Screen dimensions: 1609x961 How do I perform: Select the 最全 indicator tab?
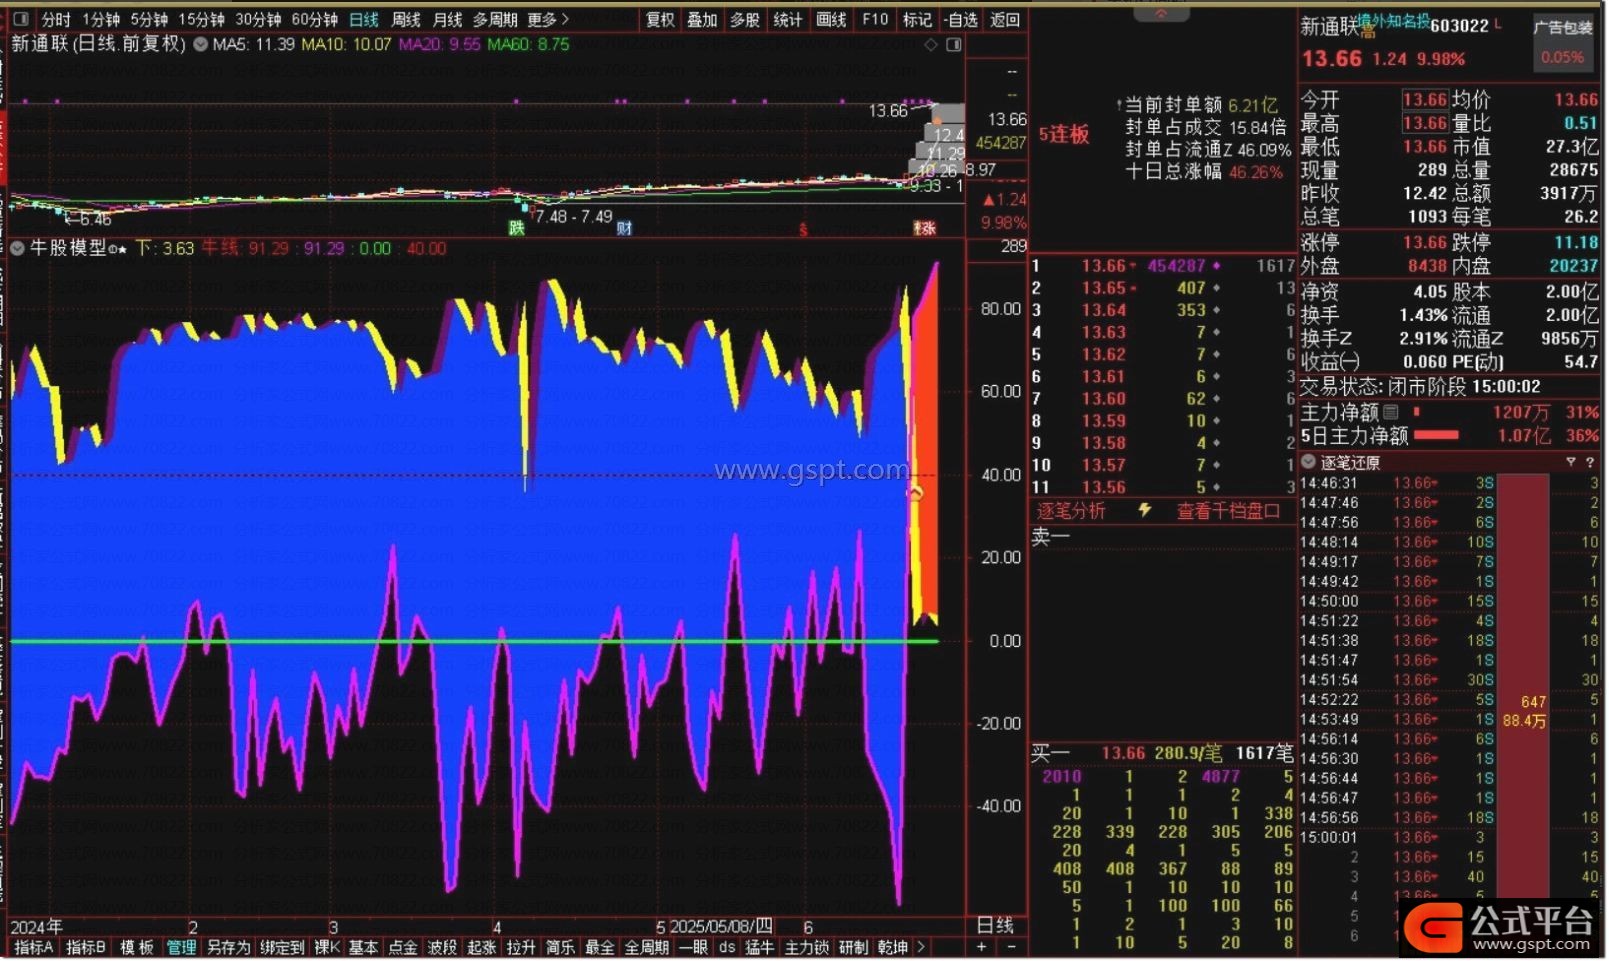(599, 947)
